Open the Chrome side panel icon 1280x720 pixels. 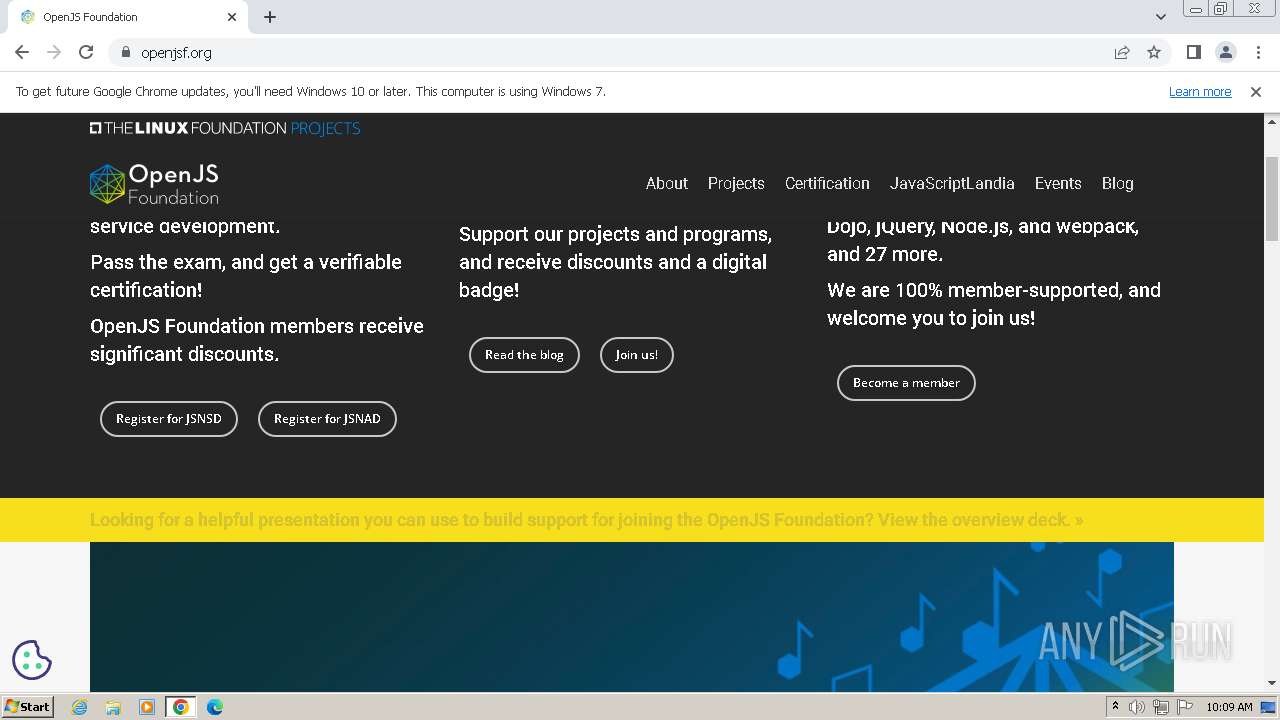pyautogui.click(x=1194, y=52)
